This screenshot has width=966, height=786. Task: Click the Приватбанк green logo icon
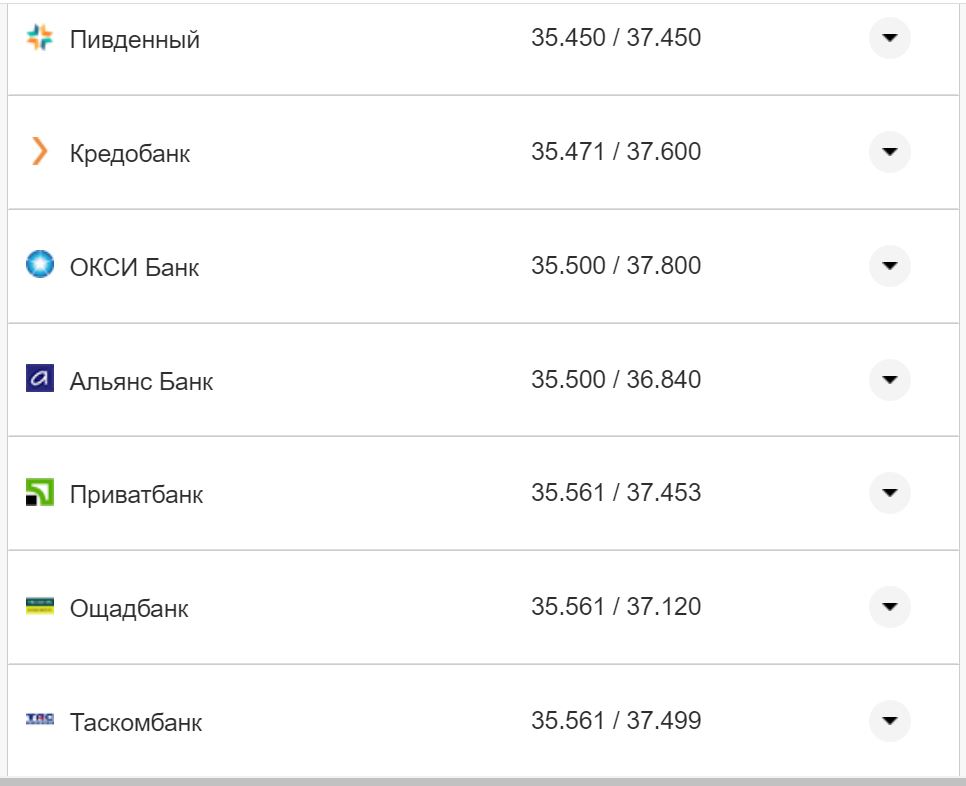pyautogui.click(x=39, y=493)
